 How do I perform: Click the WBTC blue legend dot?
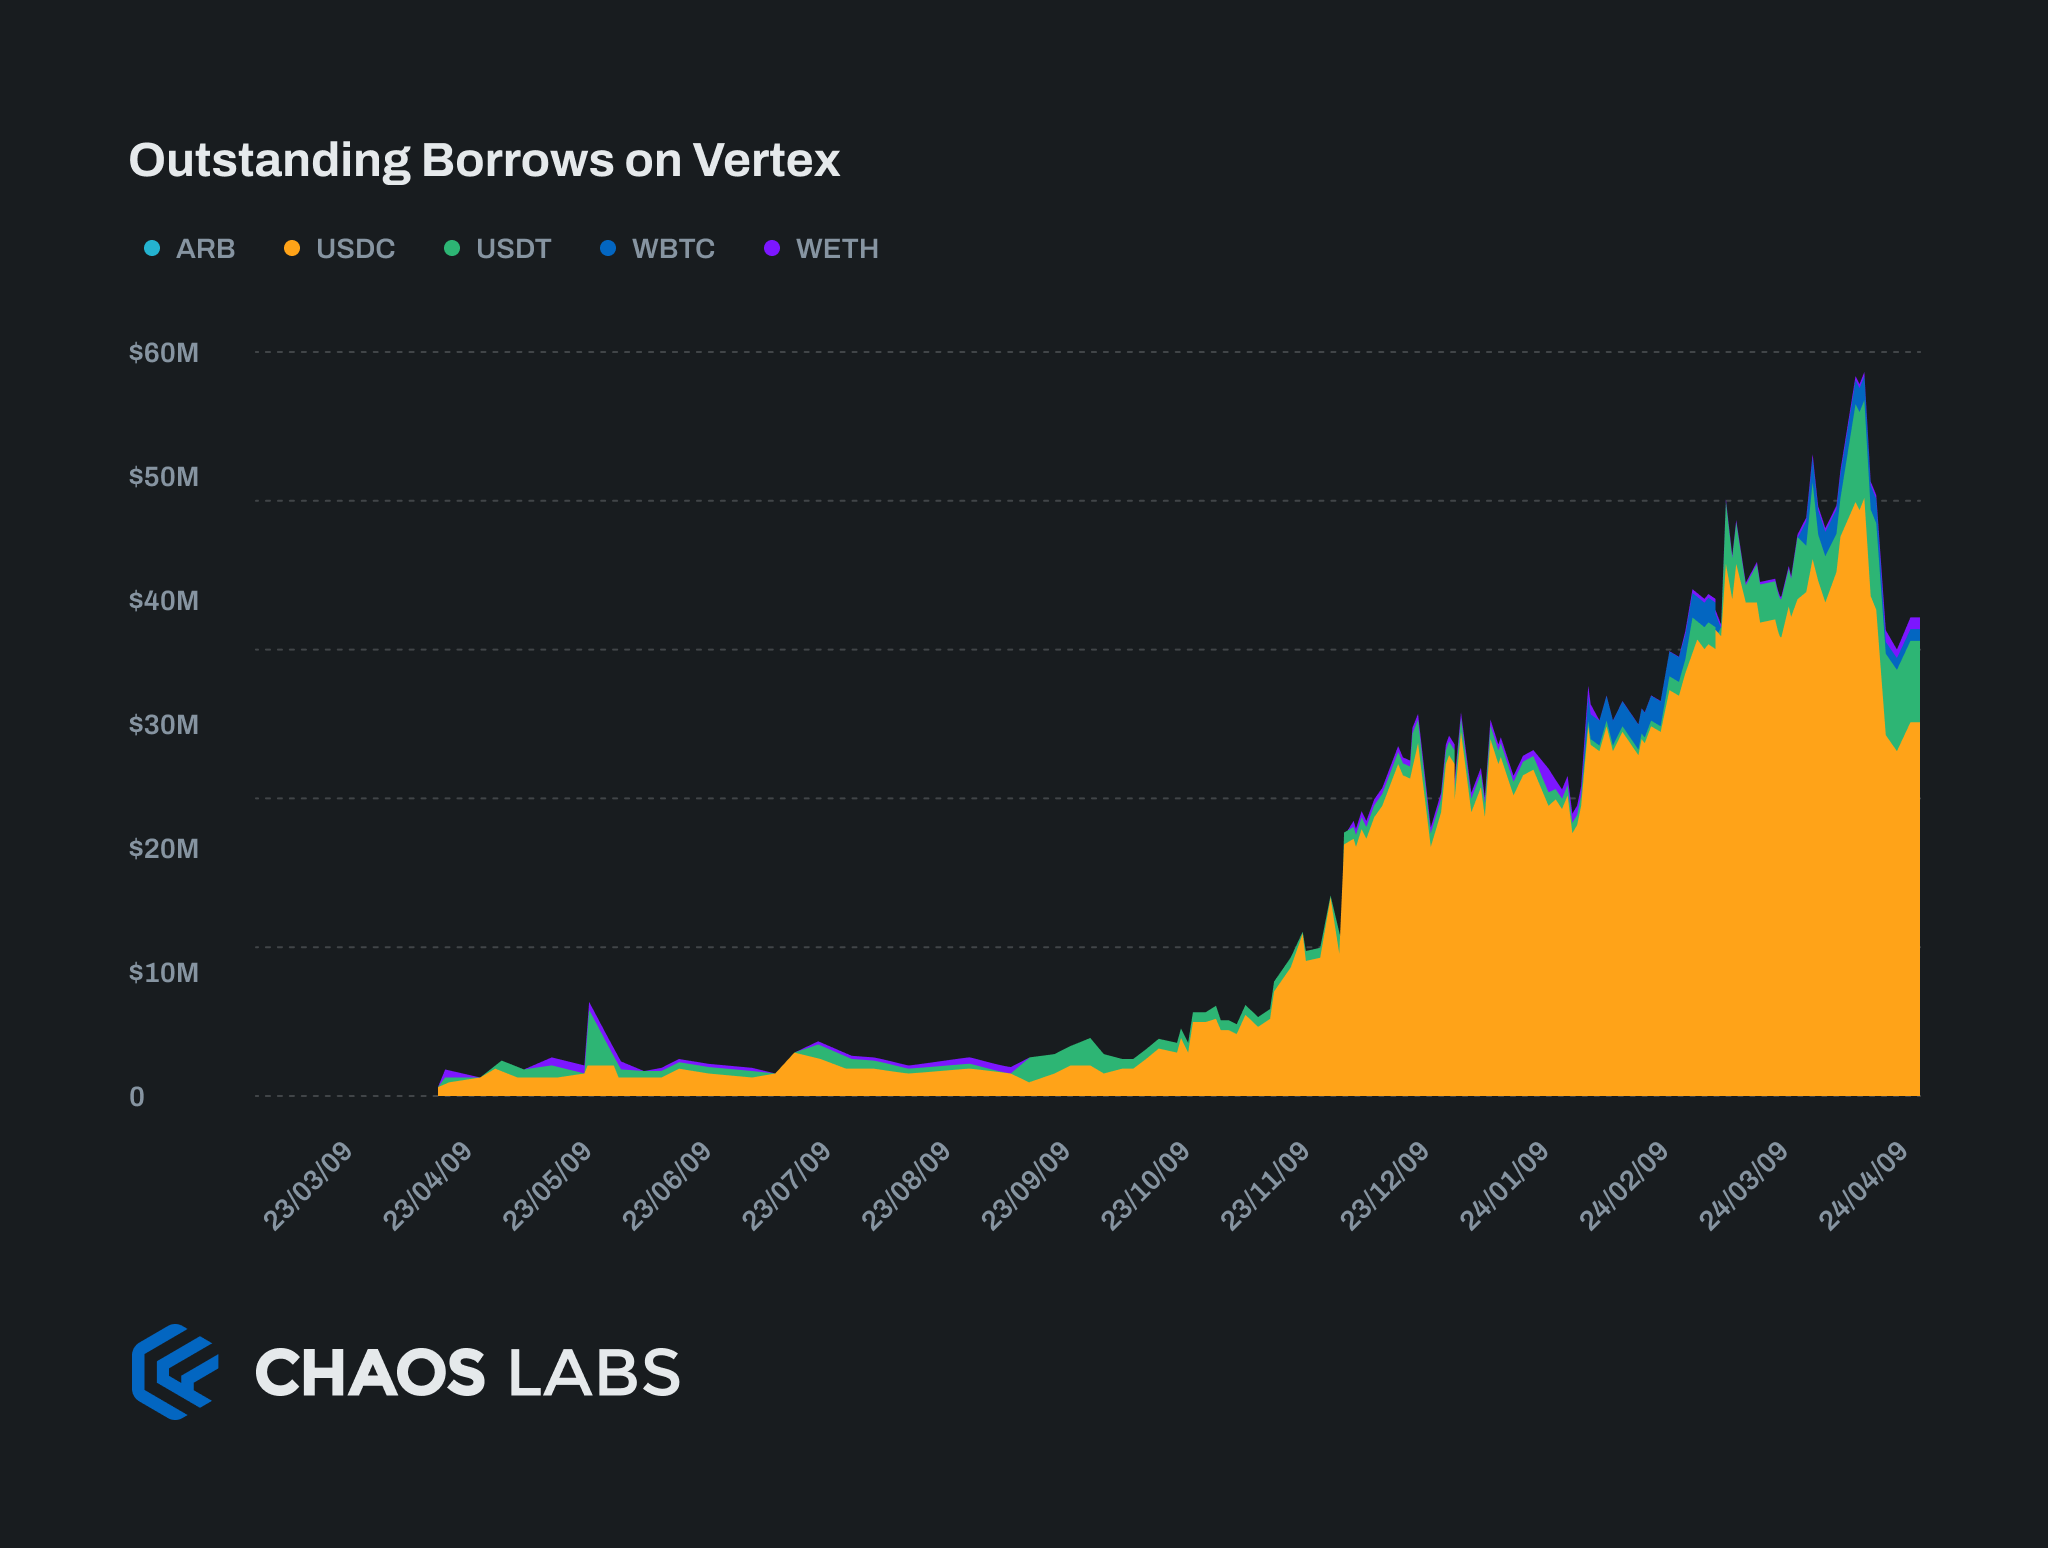(608, 248)
